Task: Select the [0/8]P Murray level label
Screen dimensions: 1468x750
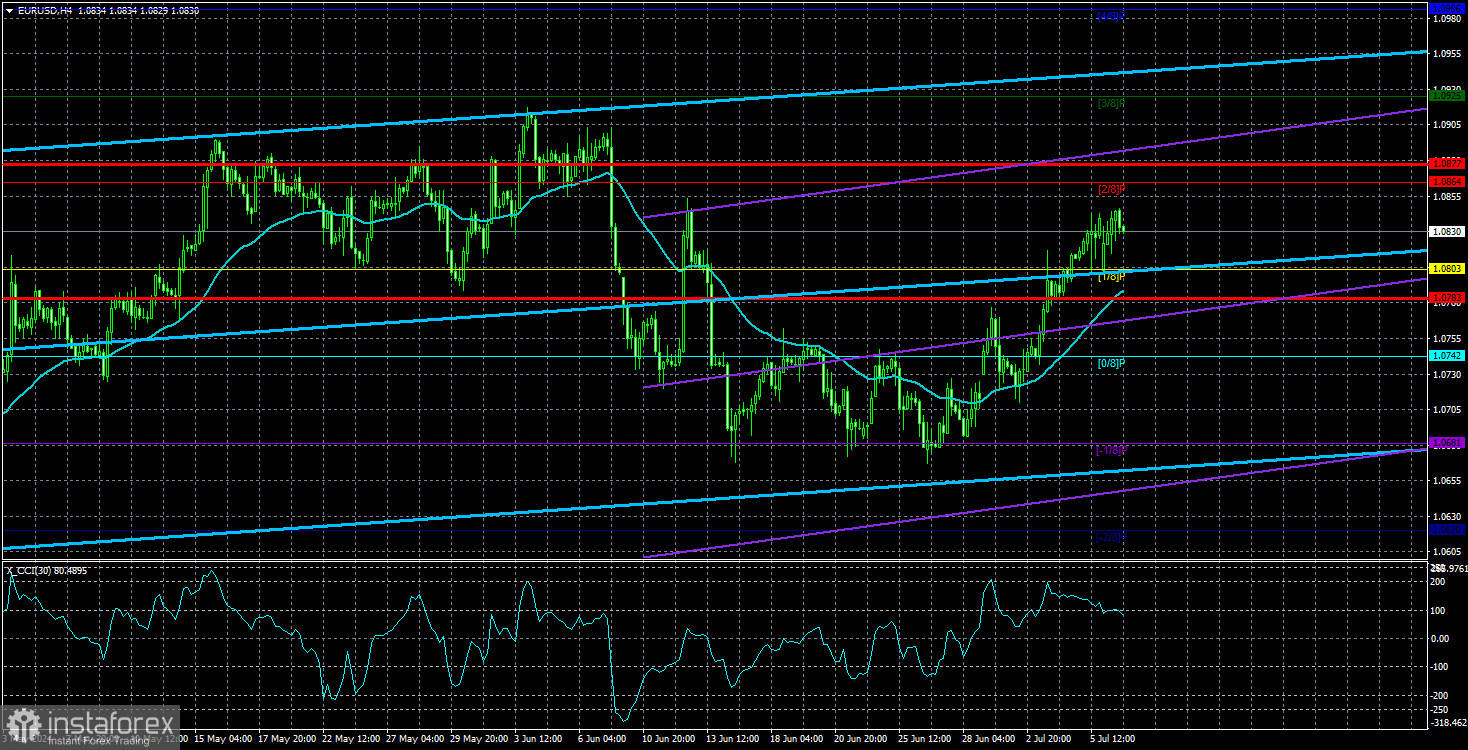Action: pyautogui.click(x=1112, y=363)
